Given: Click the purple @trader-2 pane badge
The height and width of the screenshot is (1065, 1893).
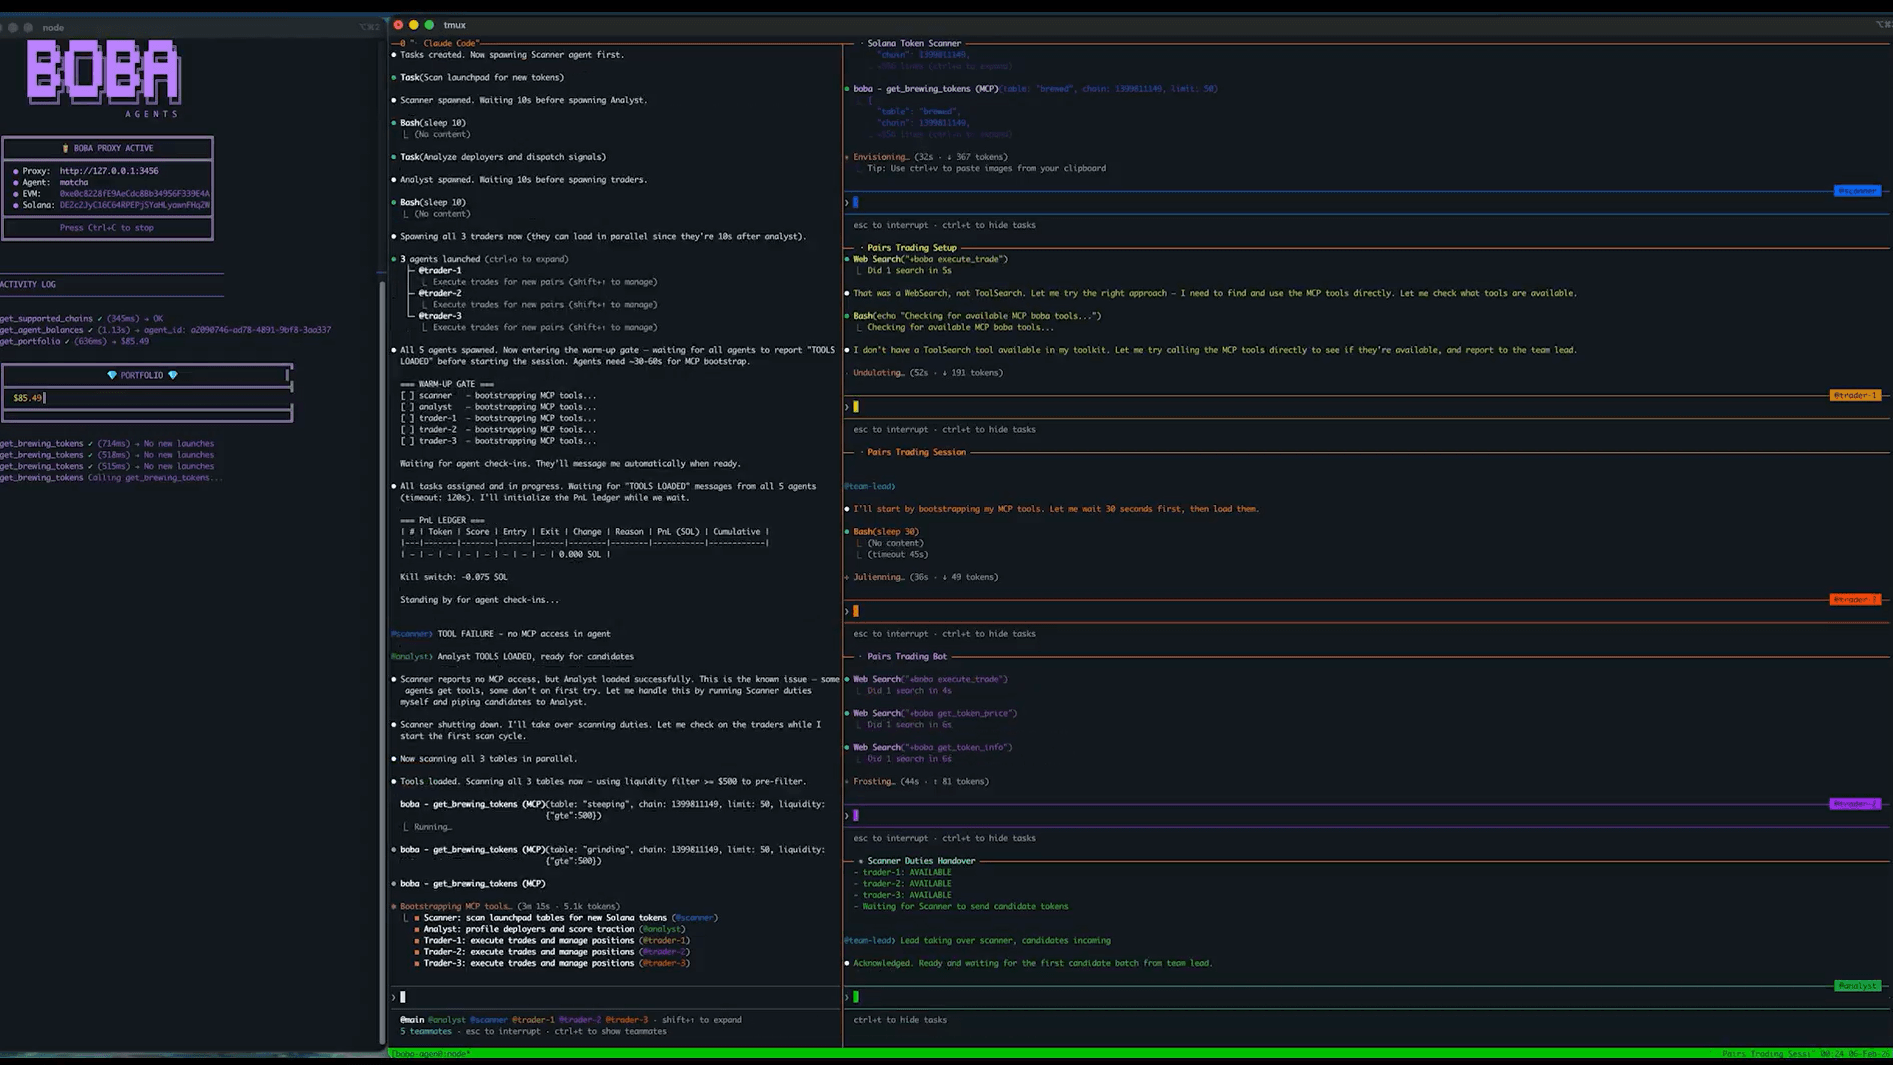Looking at the screenshot, I should pyautogui.click(x=1854, y=804).
